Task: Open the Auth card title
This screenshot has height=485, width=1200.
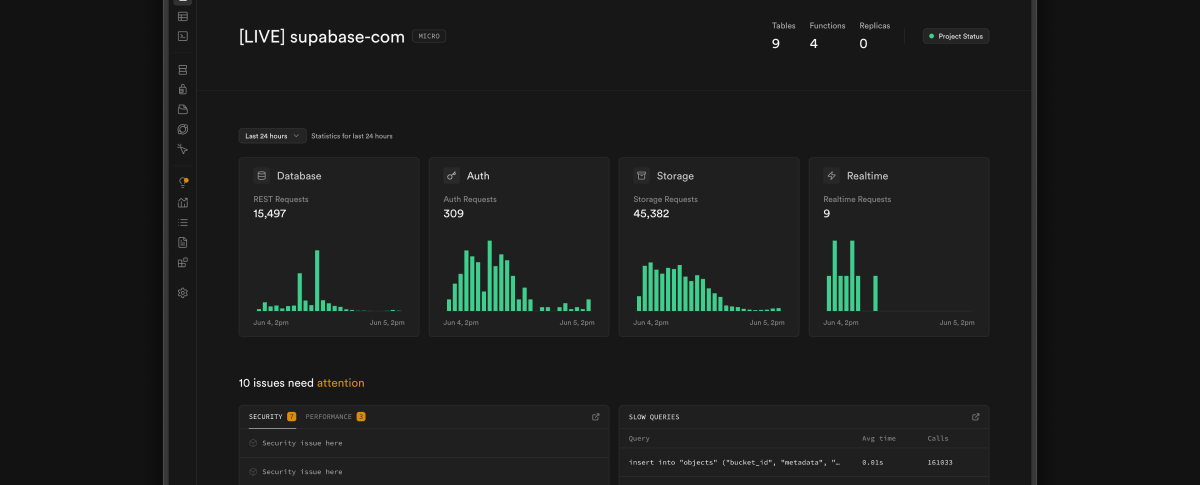Action: pyautogui.click(x=478, y=175)
